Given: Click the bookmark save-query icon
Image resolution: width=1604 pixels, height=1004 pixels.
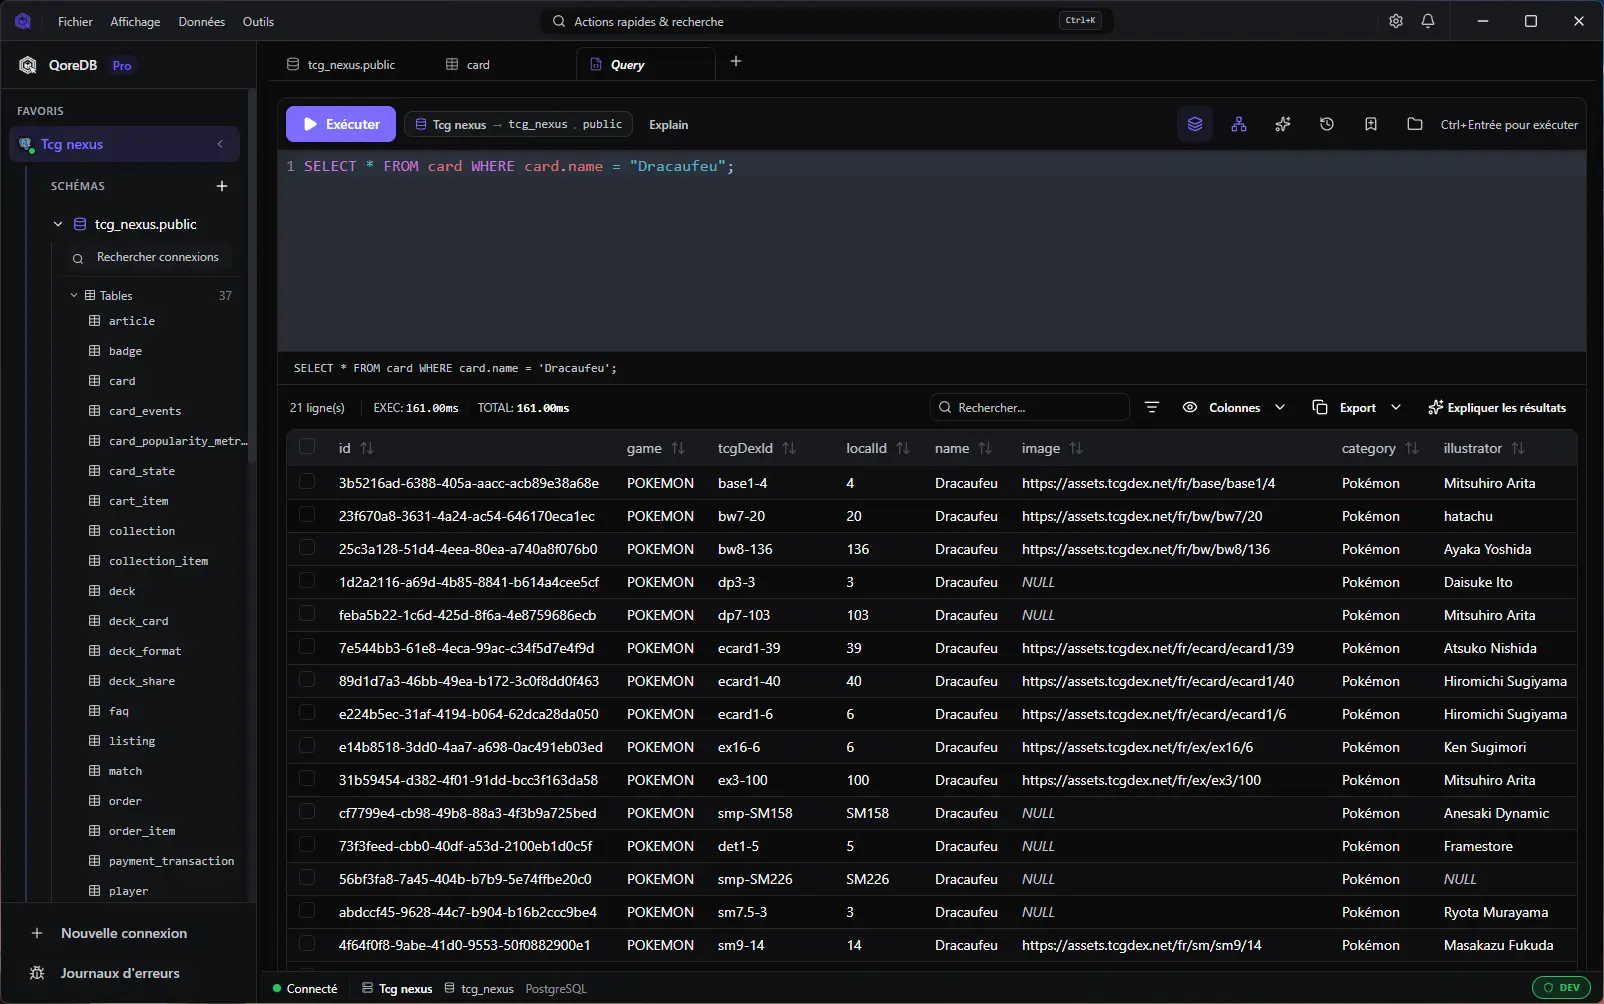Looking at the screenshot, I should tap(1371, 124).
